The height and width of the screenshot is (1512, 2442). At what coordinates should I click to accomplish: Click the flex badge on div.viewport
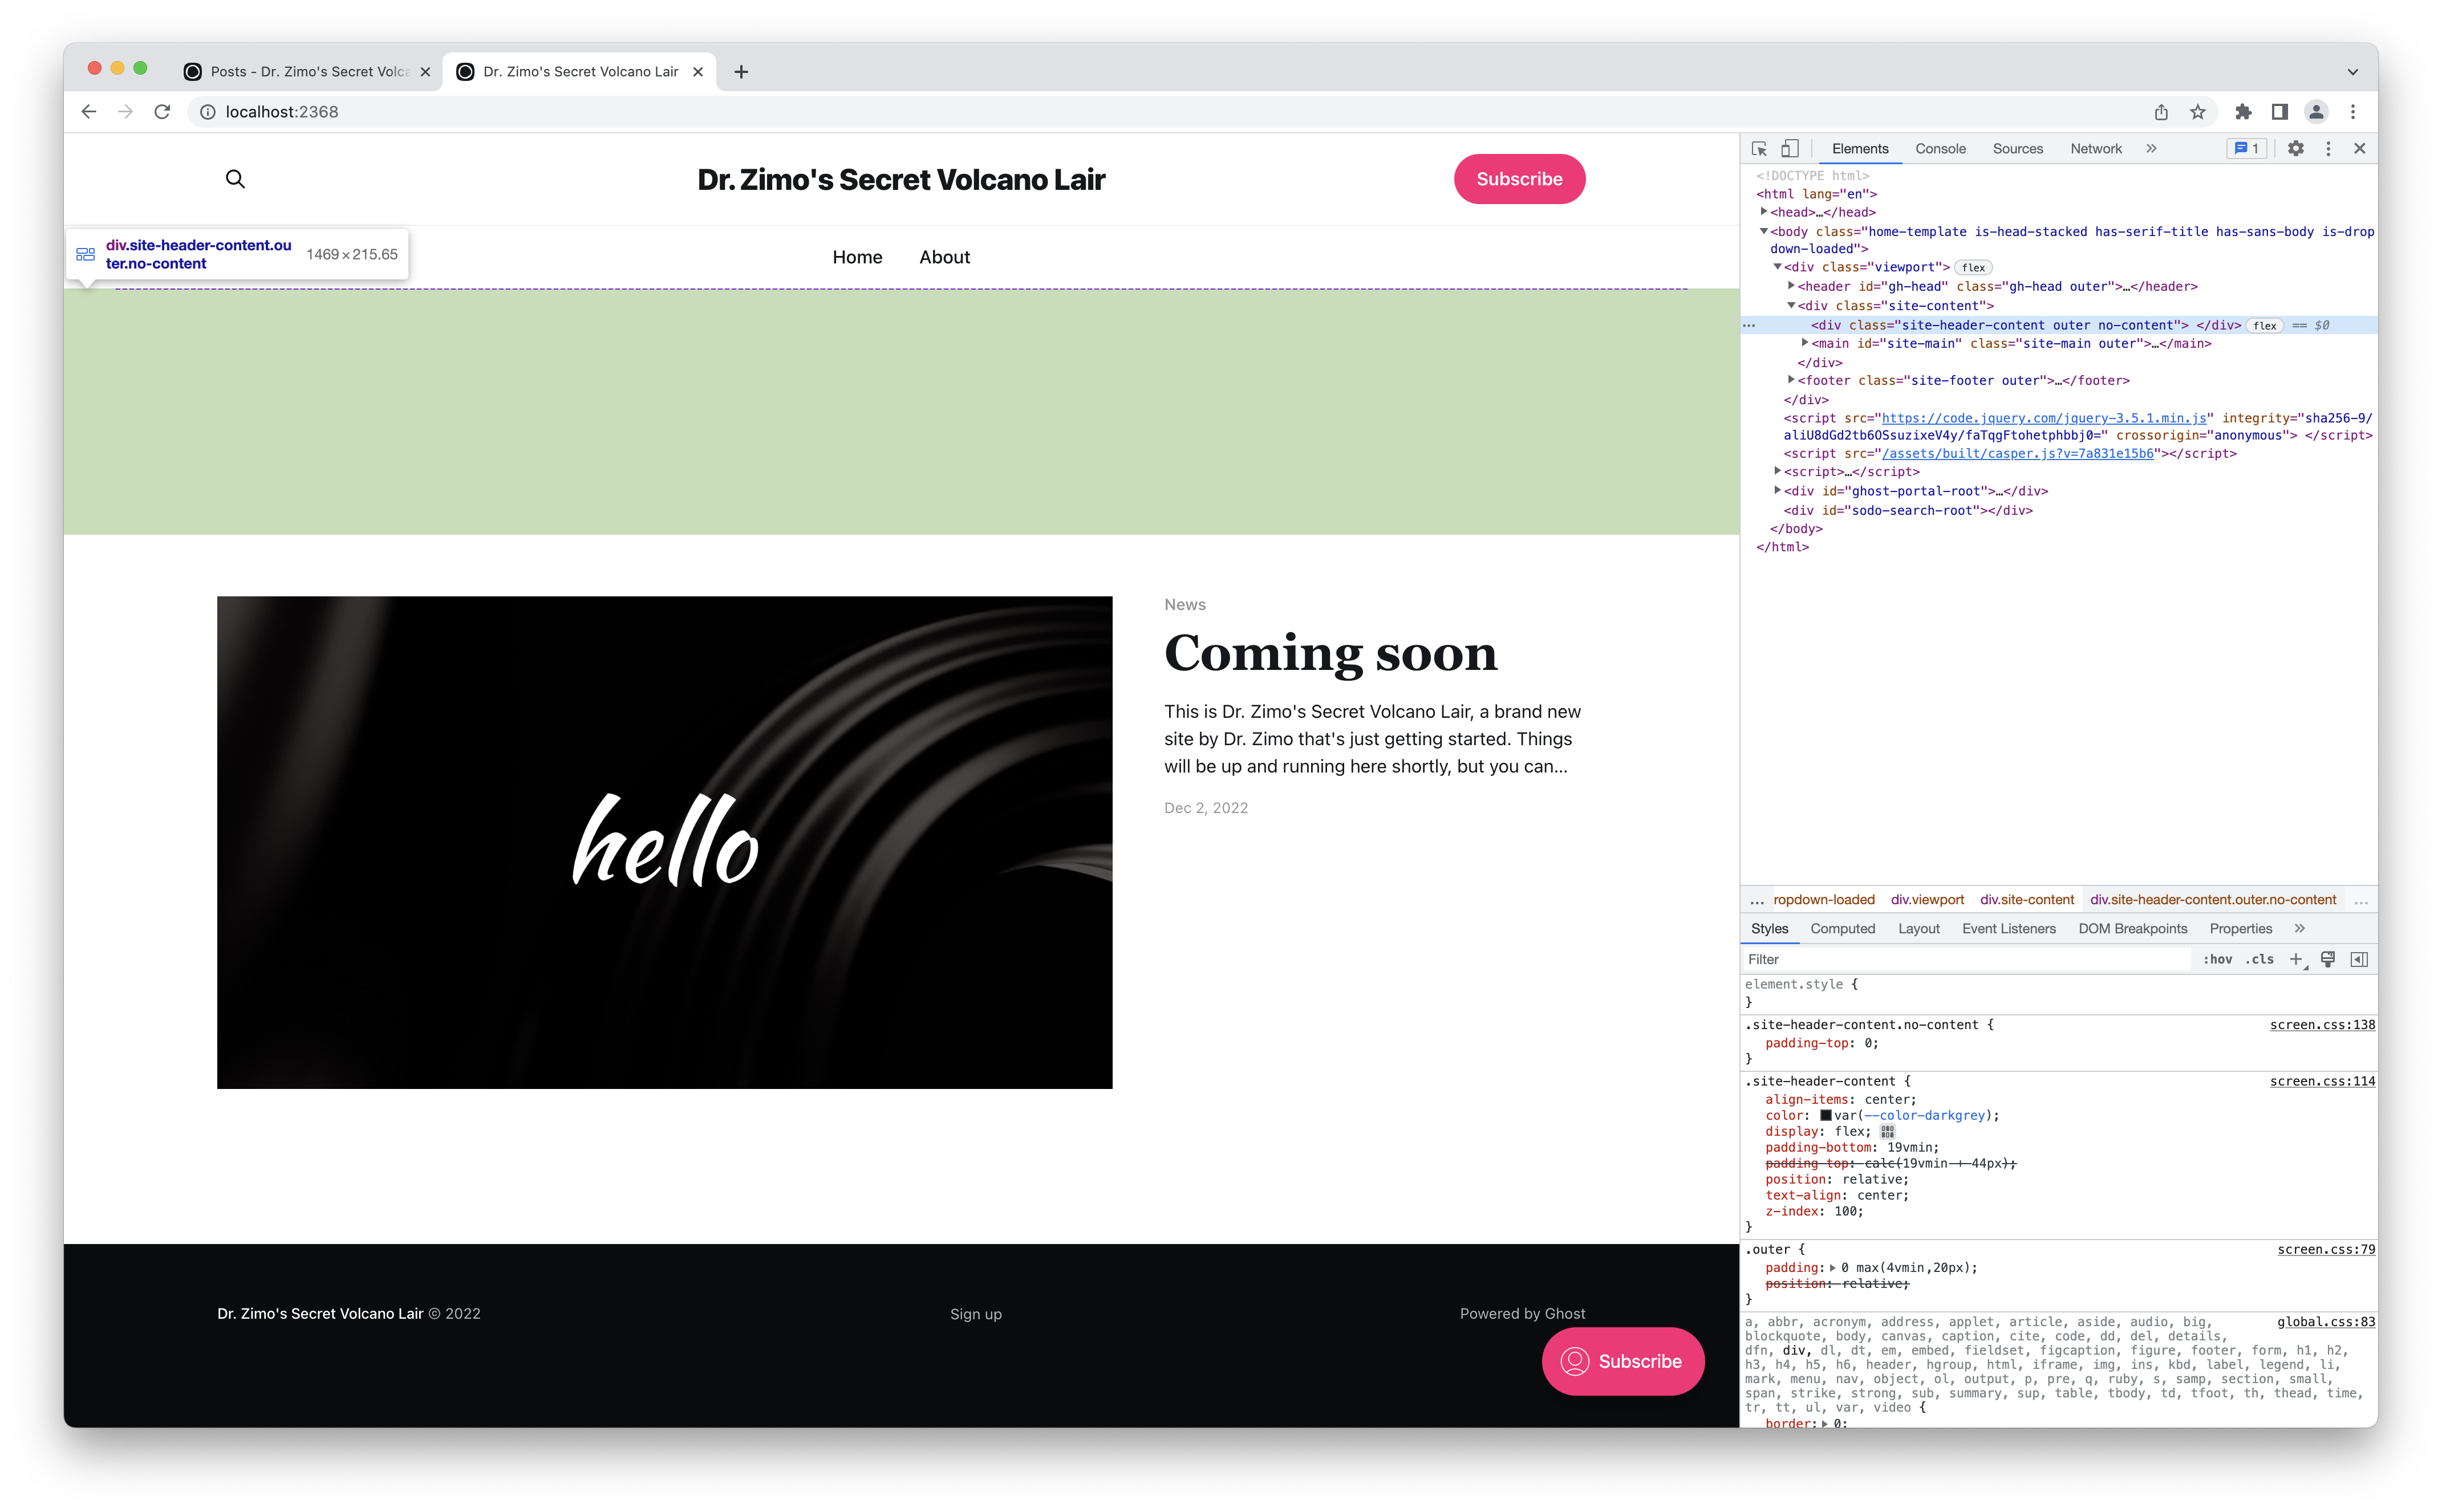1973,267
